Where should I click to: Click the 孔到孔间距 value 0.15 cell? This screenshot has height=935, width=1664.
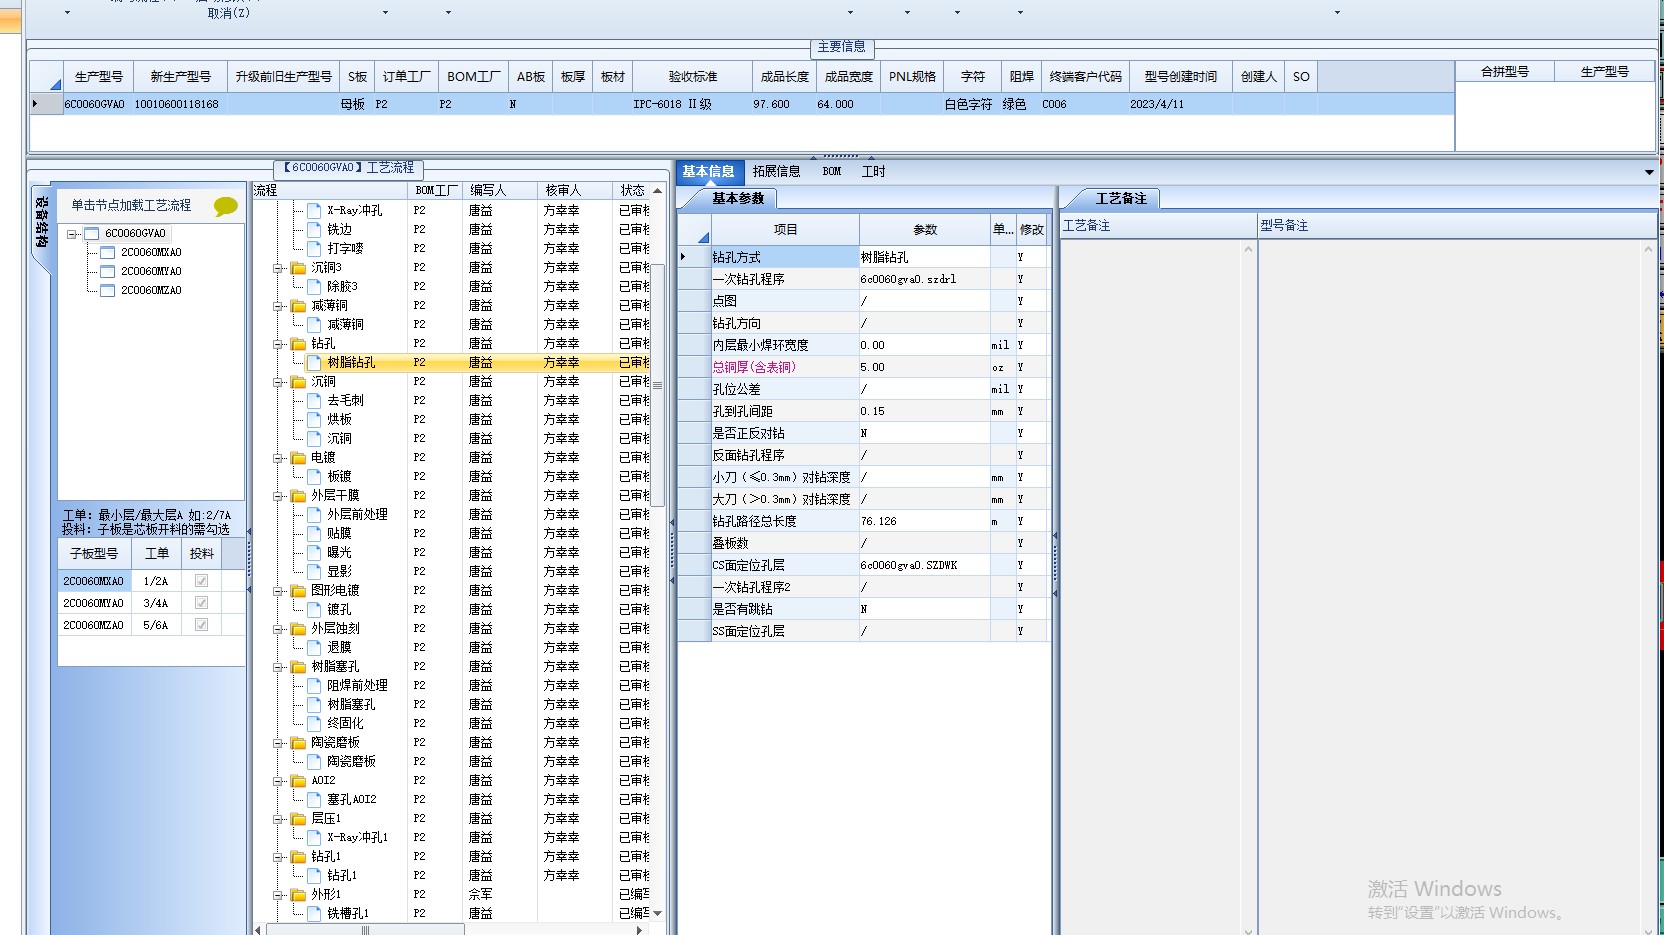[924, 411]
